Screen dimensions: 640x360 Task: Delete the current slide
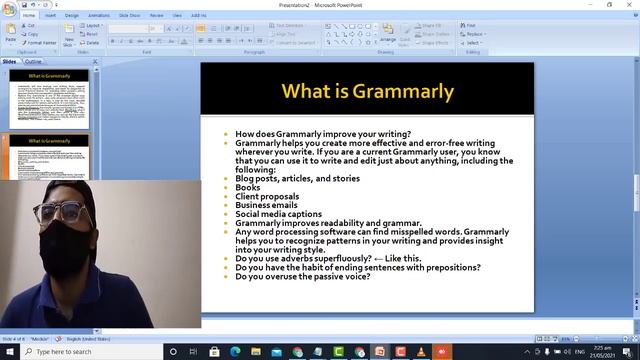(89, 43)
